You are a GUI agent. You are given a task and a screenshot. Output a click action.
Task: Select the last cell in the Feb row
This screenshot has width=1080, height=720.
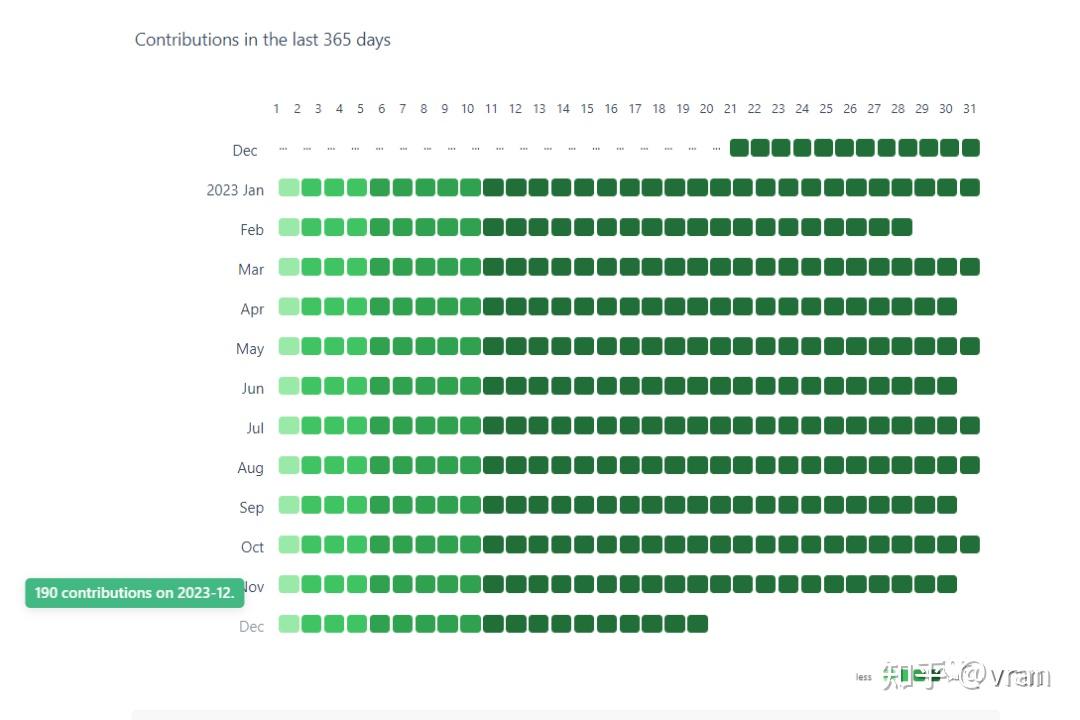902,227
